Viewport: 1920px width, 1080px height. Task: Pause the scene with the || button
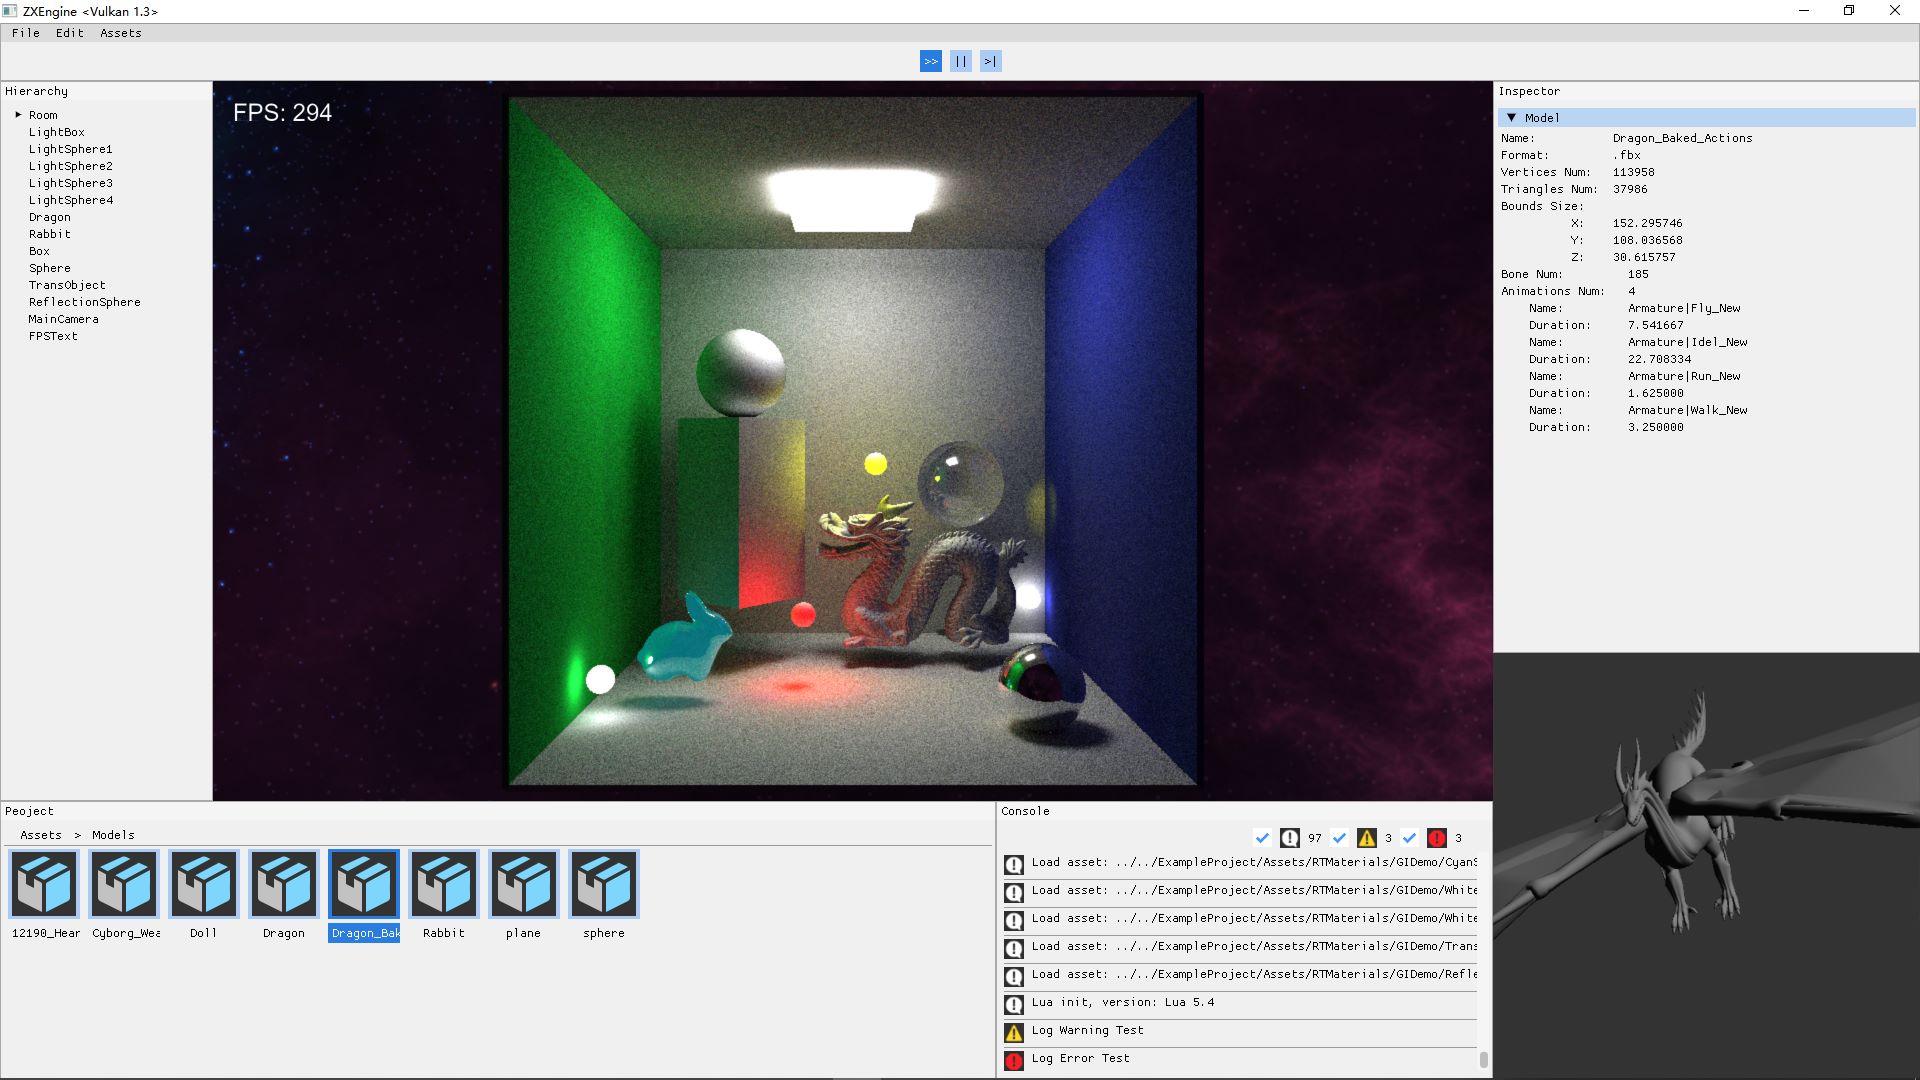pyautogui.click(x=960, y=61)
